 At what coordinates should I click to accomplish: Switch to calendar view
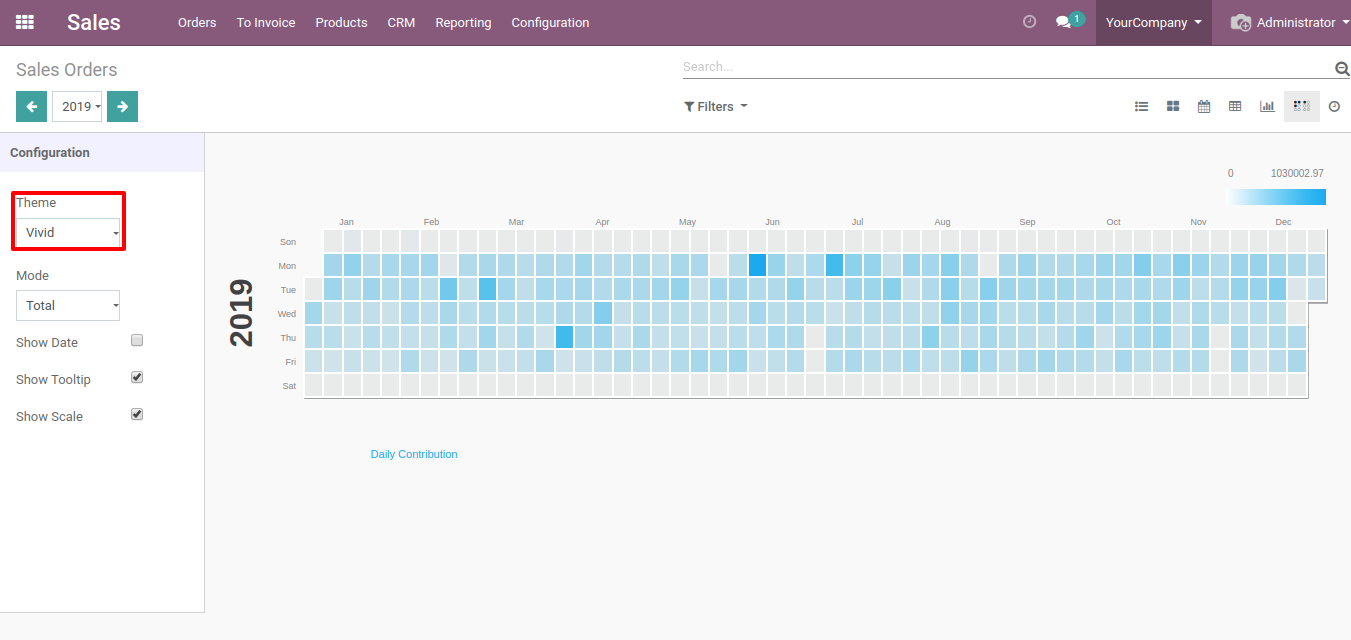pyautogui.click(x=1204, y=106)
